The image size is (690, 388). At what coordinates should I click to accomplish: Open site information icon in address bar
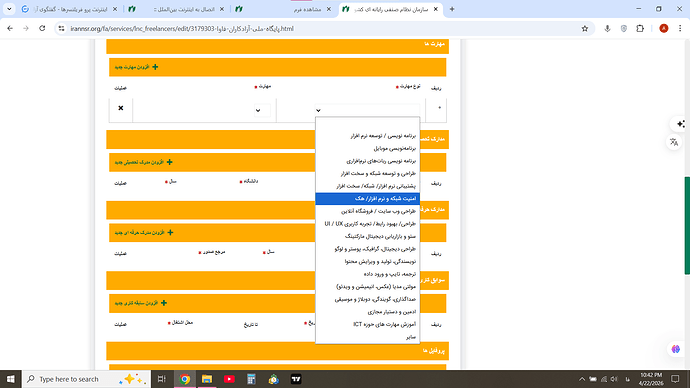[x=62, y=29]
